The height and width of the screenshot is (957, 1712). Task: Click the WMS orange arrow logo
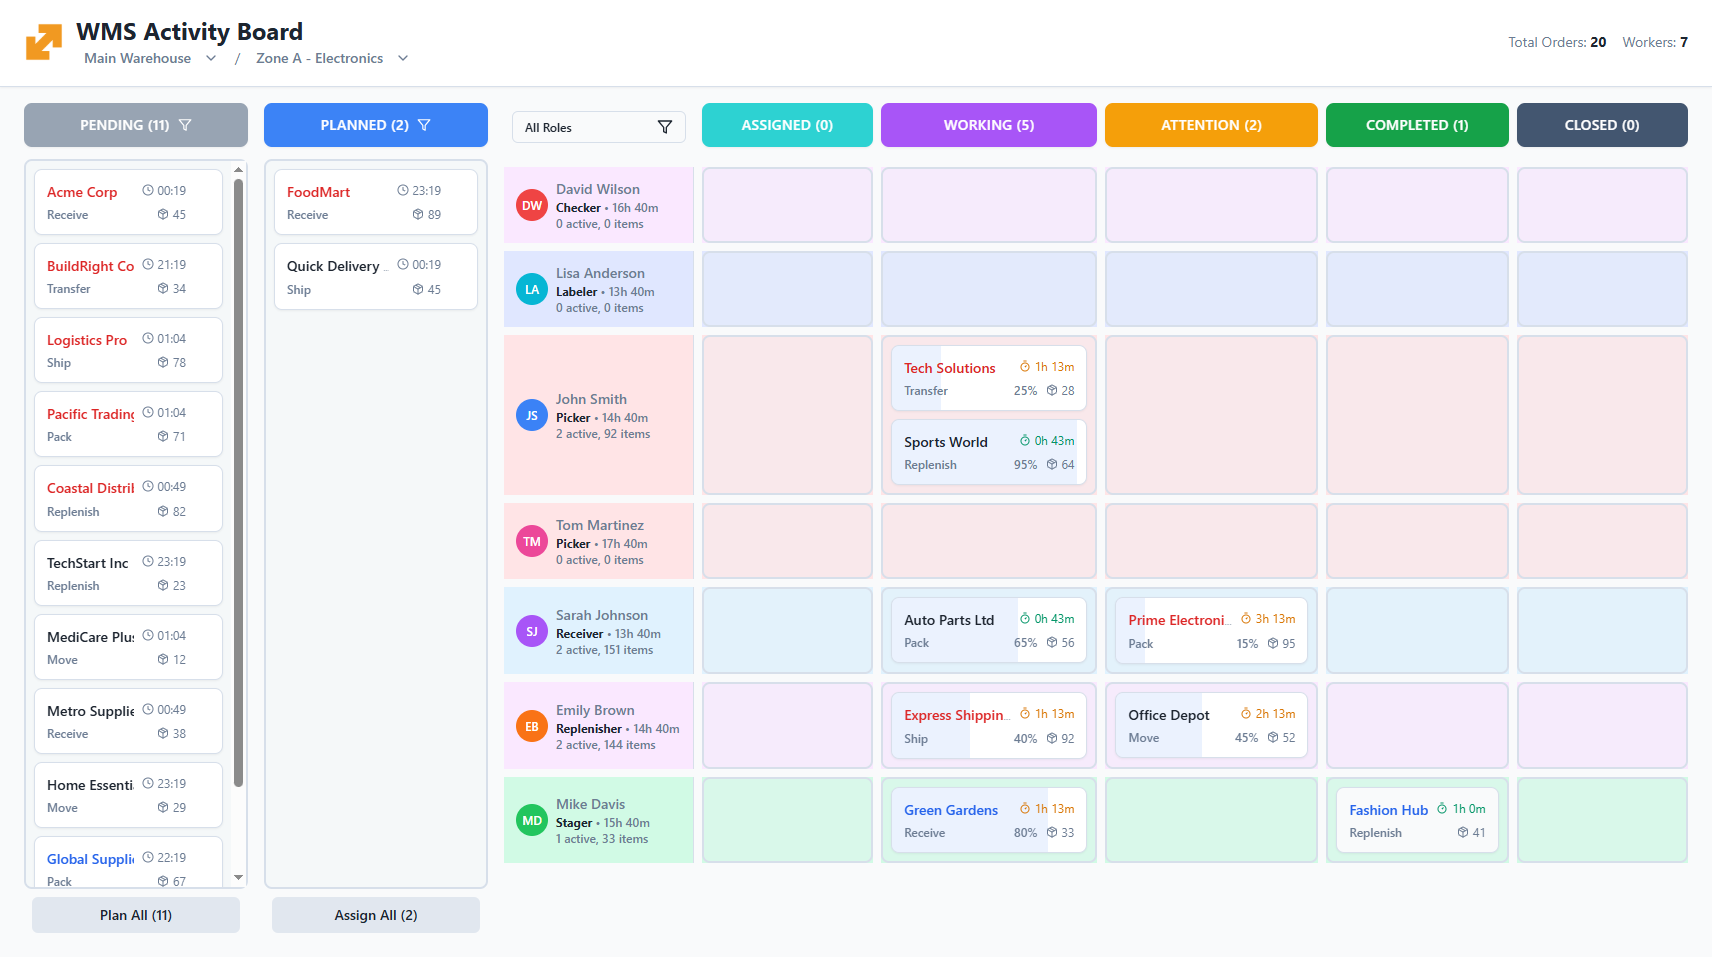(x=44, y=43)
